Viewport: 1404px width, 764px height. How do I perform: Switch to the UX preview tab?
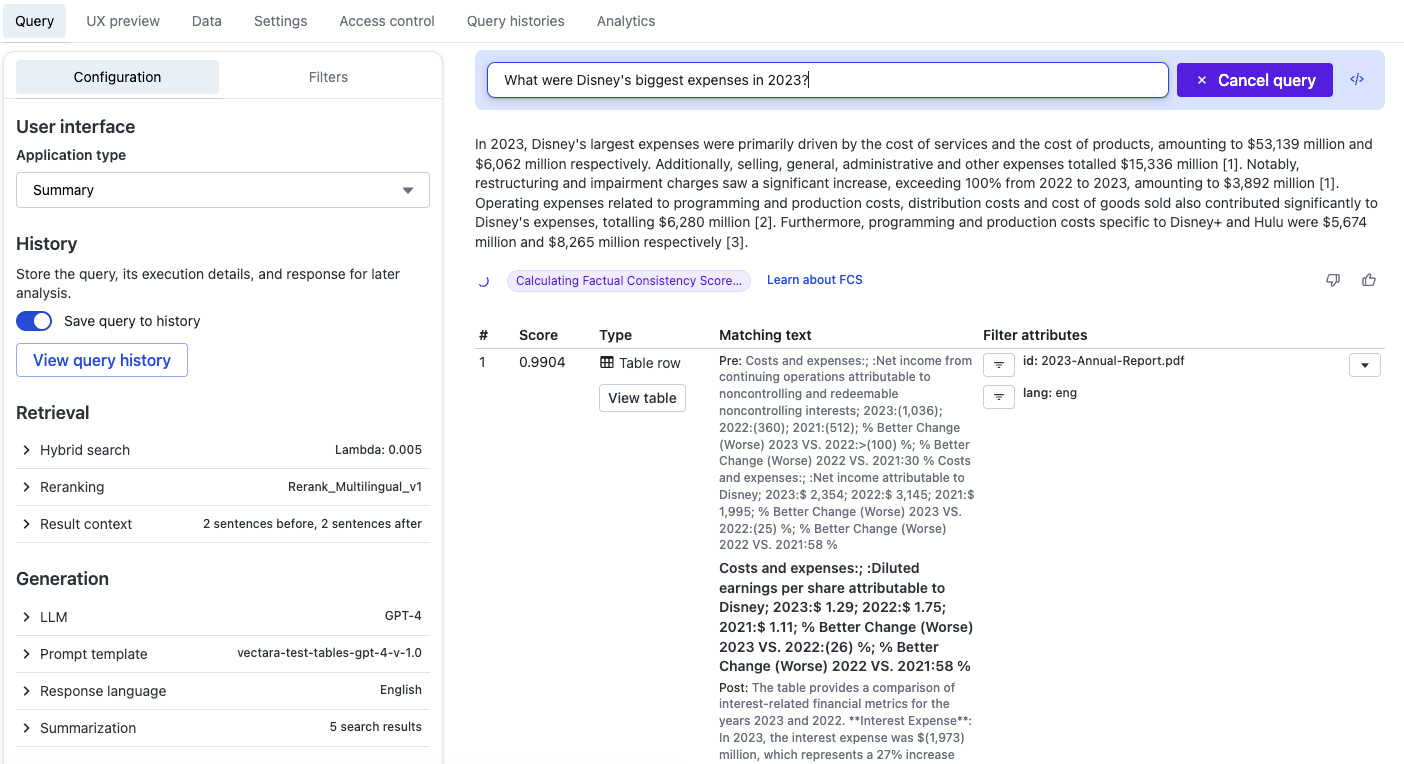point(122,21)
